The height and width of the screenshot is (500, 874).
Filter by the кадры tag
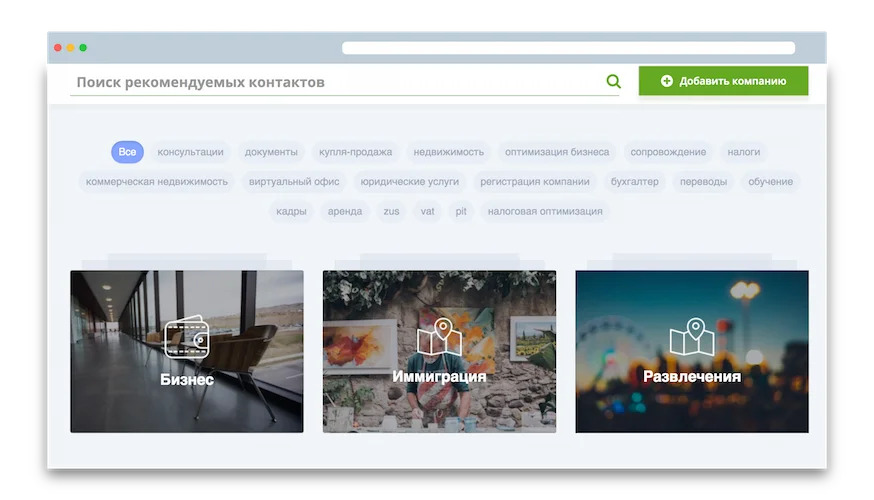click(x=291, y=211)
